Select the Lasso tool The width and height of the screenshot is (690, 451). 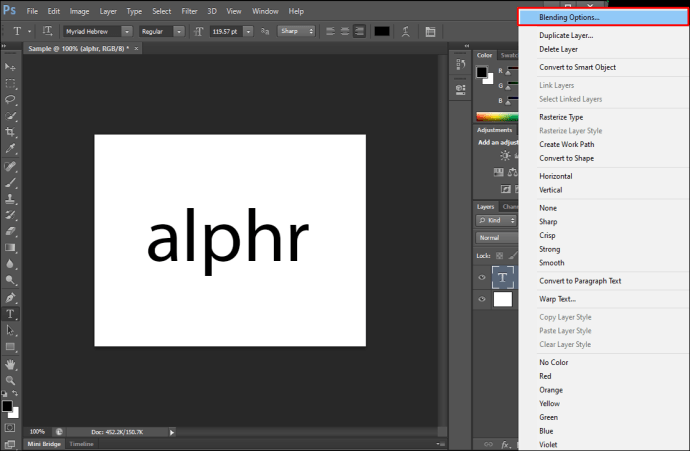[x=10, y=99]
